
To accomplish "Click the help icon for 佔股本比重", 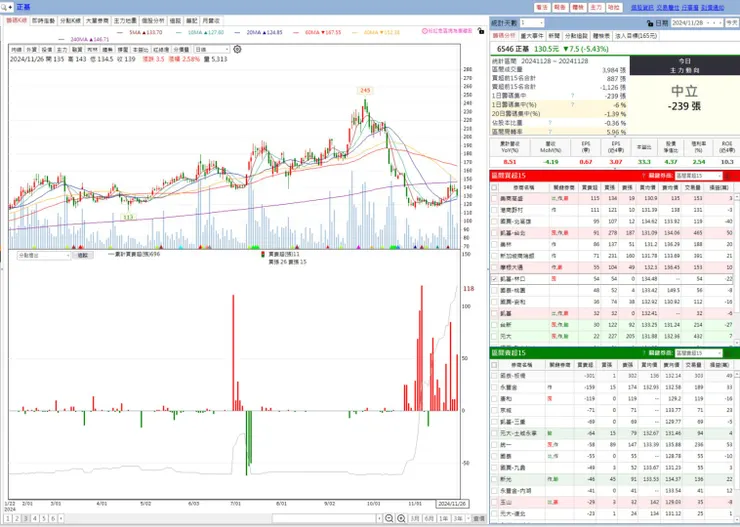I will (x=550, y=123).
